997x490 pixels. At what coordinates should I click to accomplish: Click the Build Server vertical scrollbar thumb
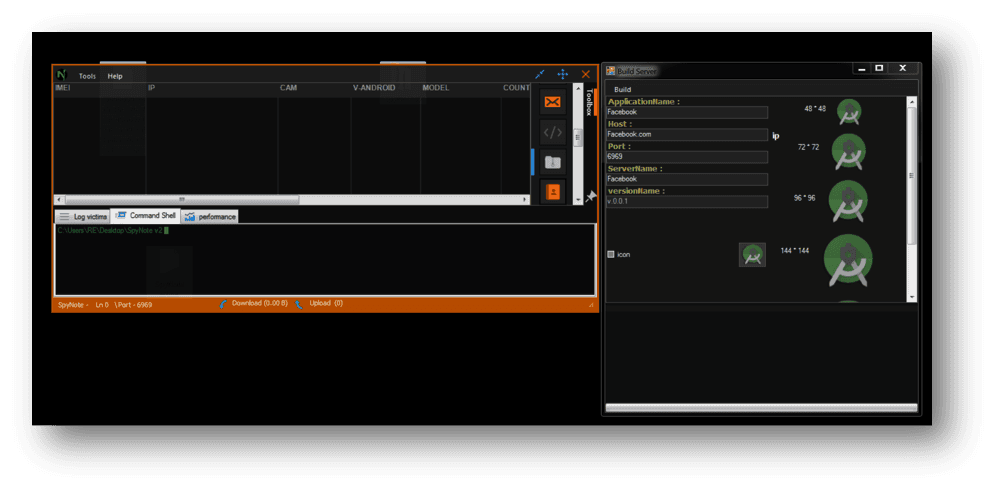912,175
